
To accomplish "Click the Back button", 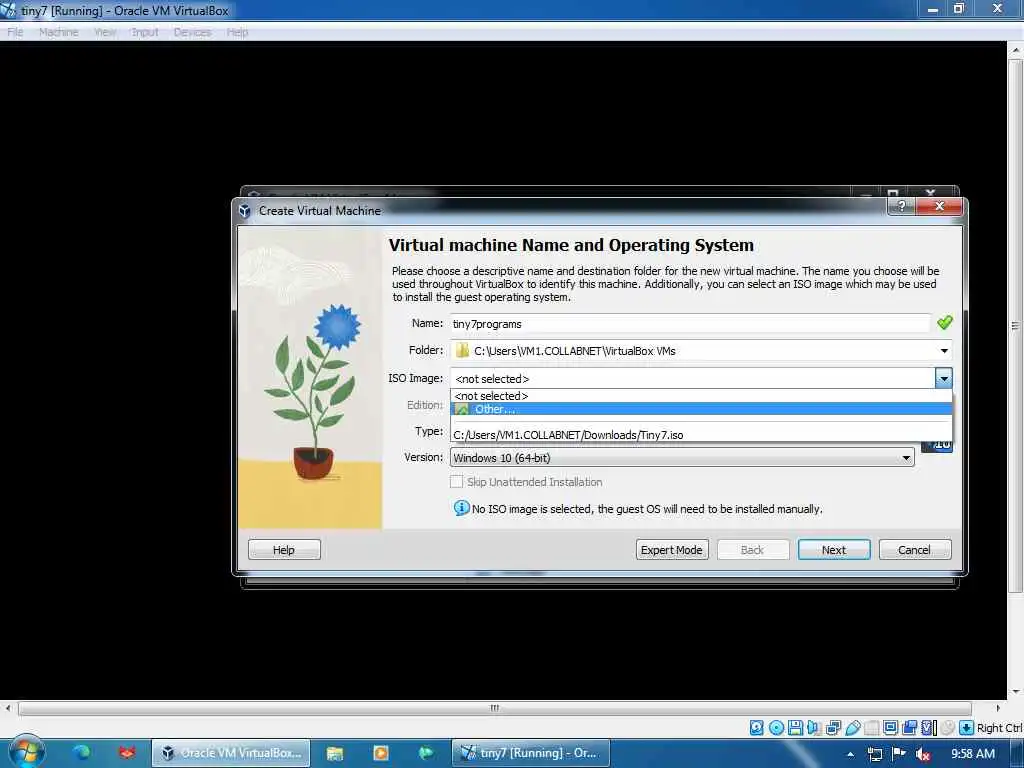I will click(752, 550).
